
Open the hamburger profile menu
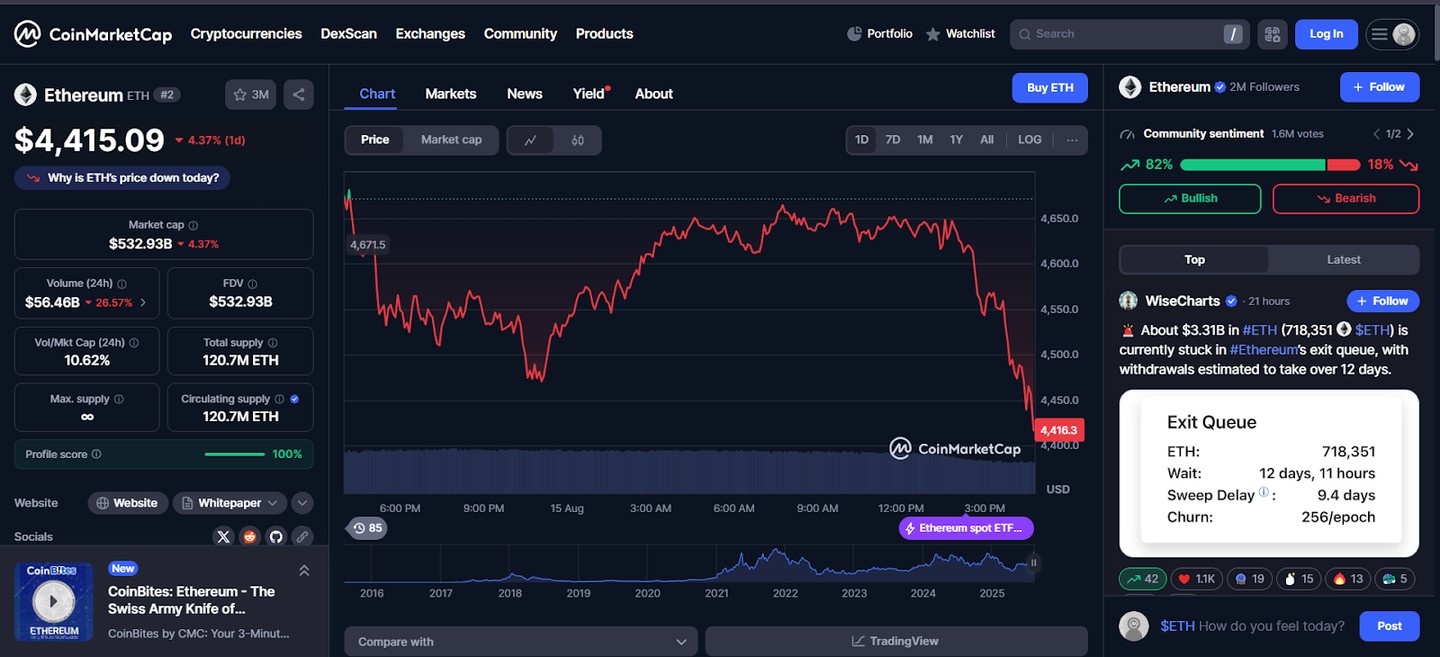[x=1392, y=34]
